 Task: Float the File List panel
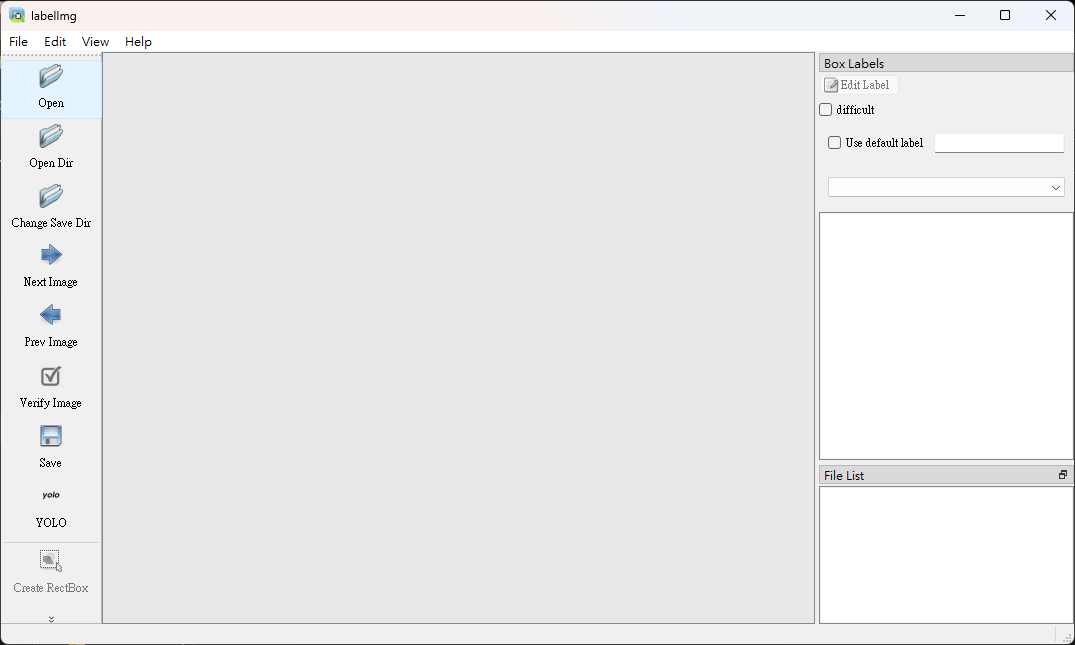click(x=1063, y=475)
